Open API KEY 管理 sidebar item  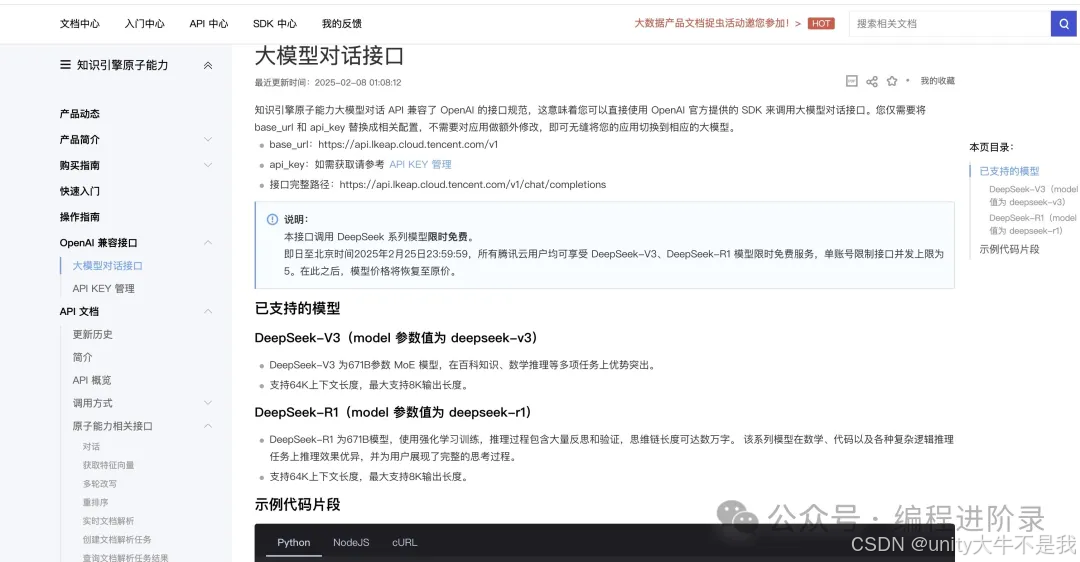pos(103,289)
